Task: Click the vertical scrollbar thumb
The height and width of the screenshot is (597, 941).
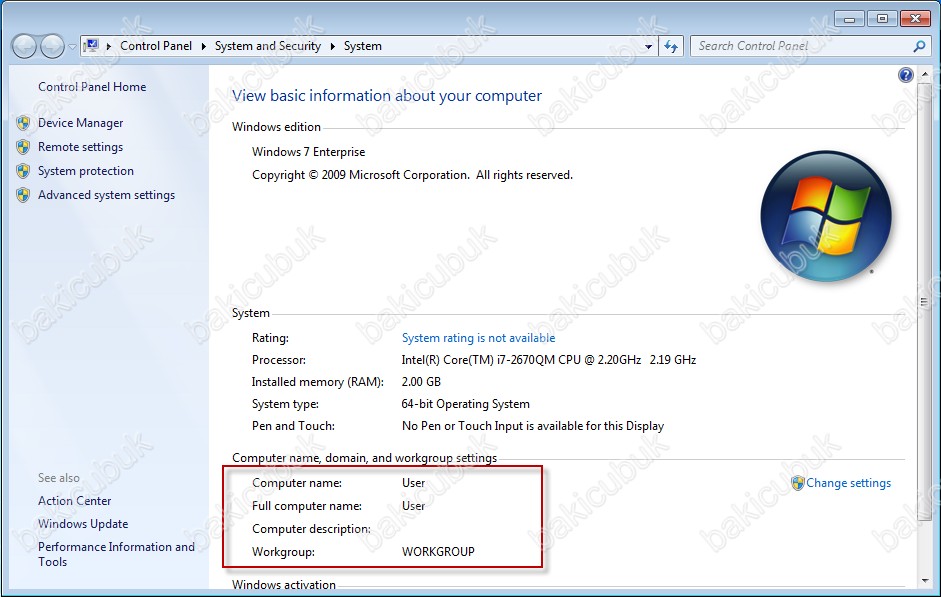Action: [925, 302]
